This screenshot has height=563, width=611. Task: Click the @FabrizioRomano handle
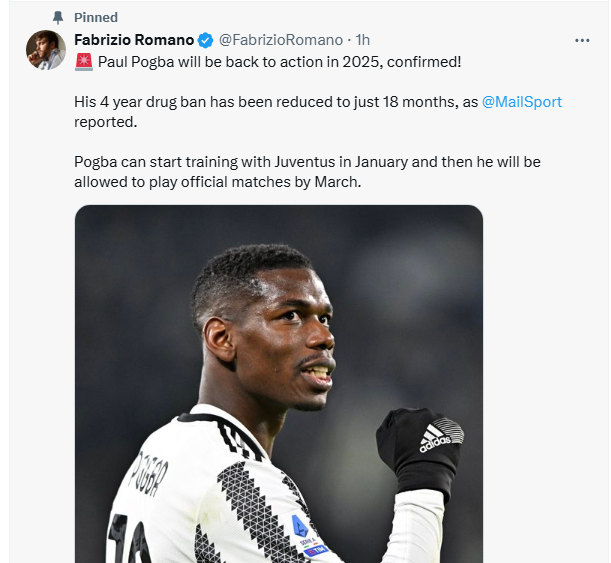(281, 40)
